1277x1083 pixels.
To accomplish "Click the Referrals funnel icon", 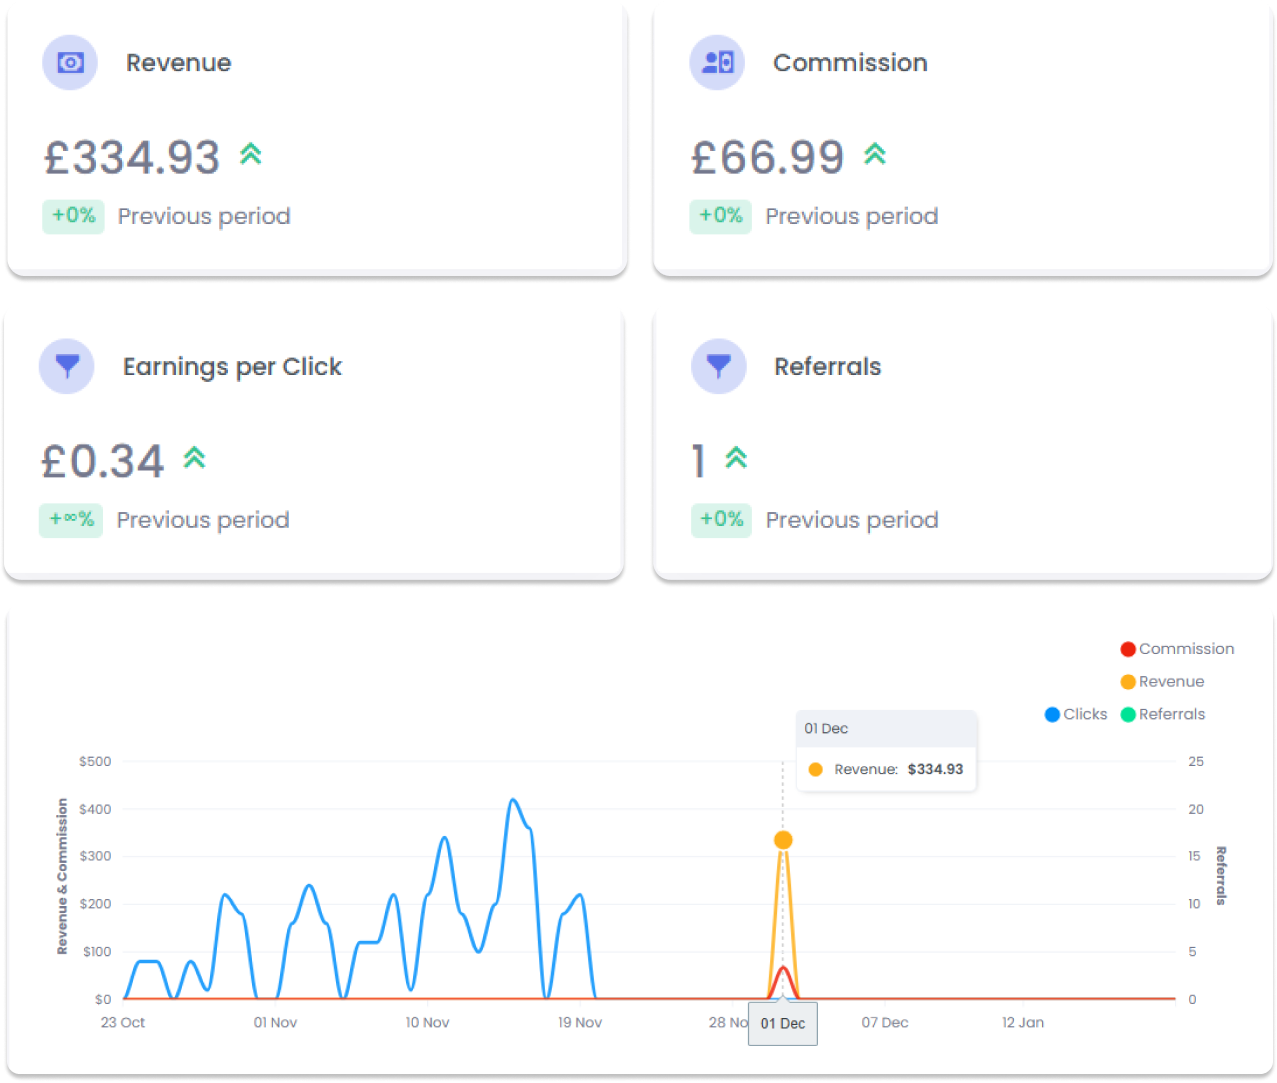I will [718, 366].
